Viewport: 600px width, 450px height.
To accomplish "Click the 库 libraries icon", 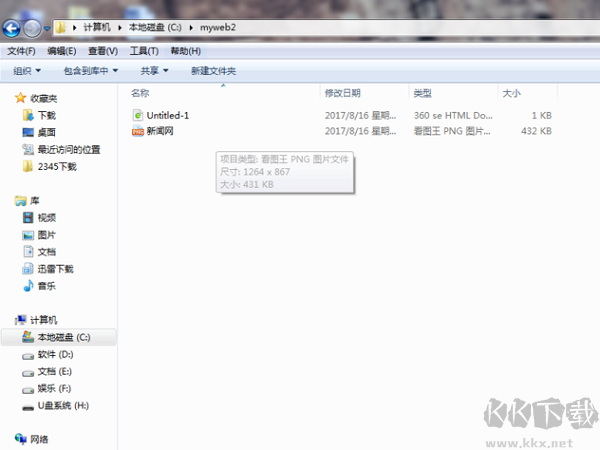I will pyautogui.click(x=21, y=201).
